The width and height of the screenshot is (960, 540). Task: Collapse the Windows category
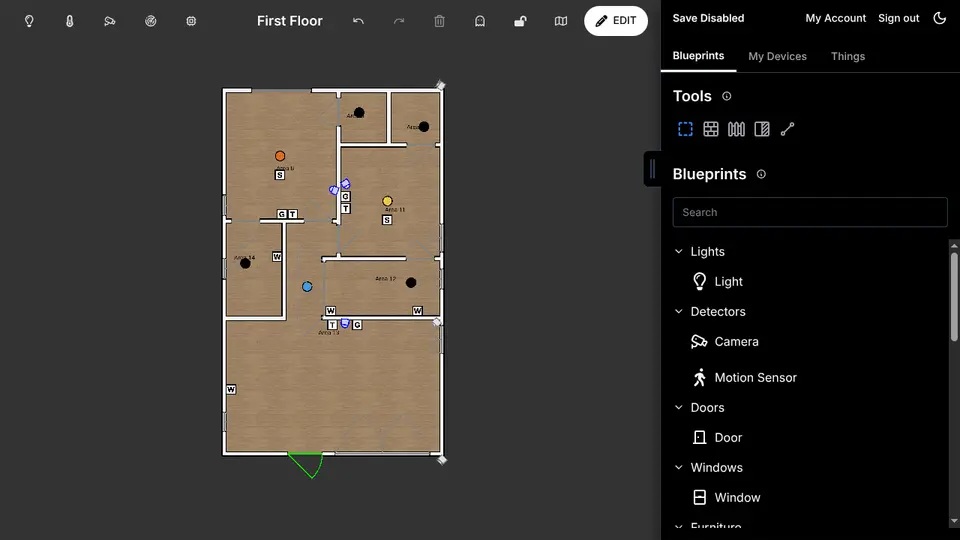coord(679,468)
